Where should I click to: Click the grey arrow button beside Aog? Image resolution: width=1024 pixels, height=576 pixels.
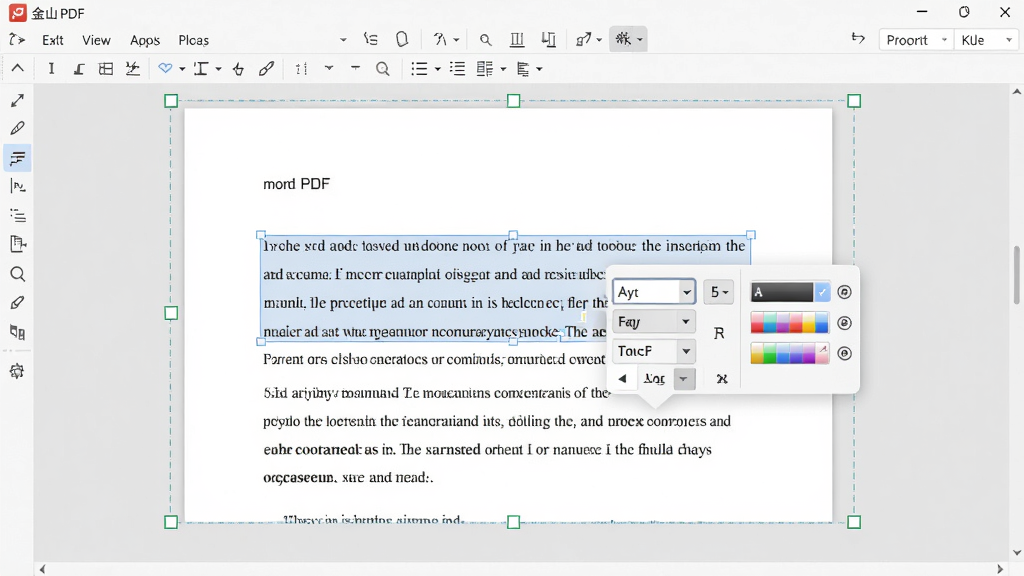pyautogui.click(x=684, y=379)
